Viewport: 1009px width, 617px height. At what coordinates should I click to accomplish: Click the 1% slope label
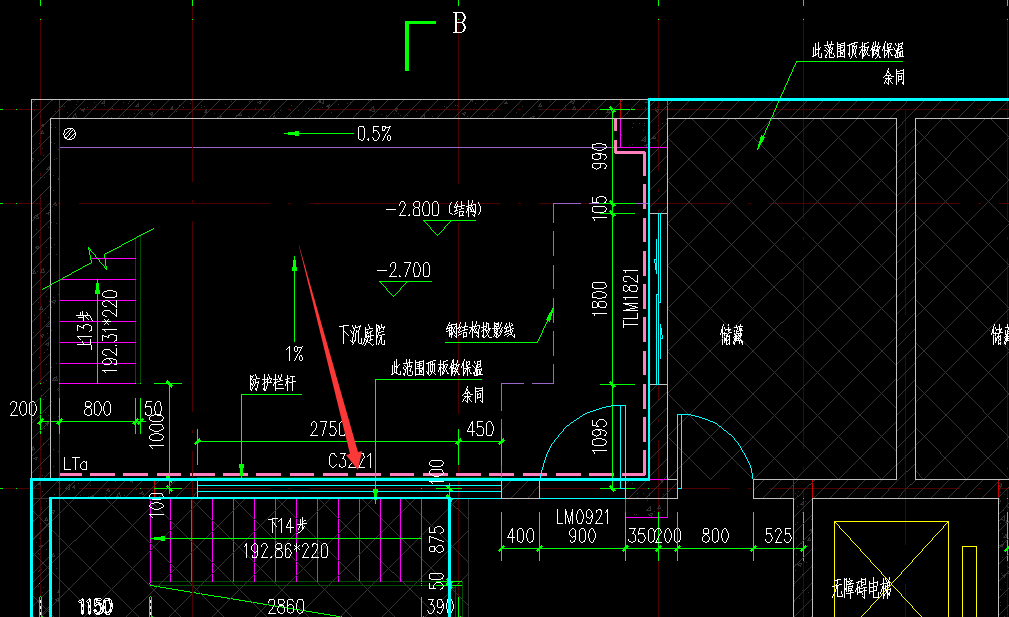coord(294,354)
